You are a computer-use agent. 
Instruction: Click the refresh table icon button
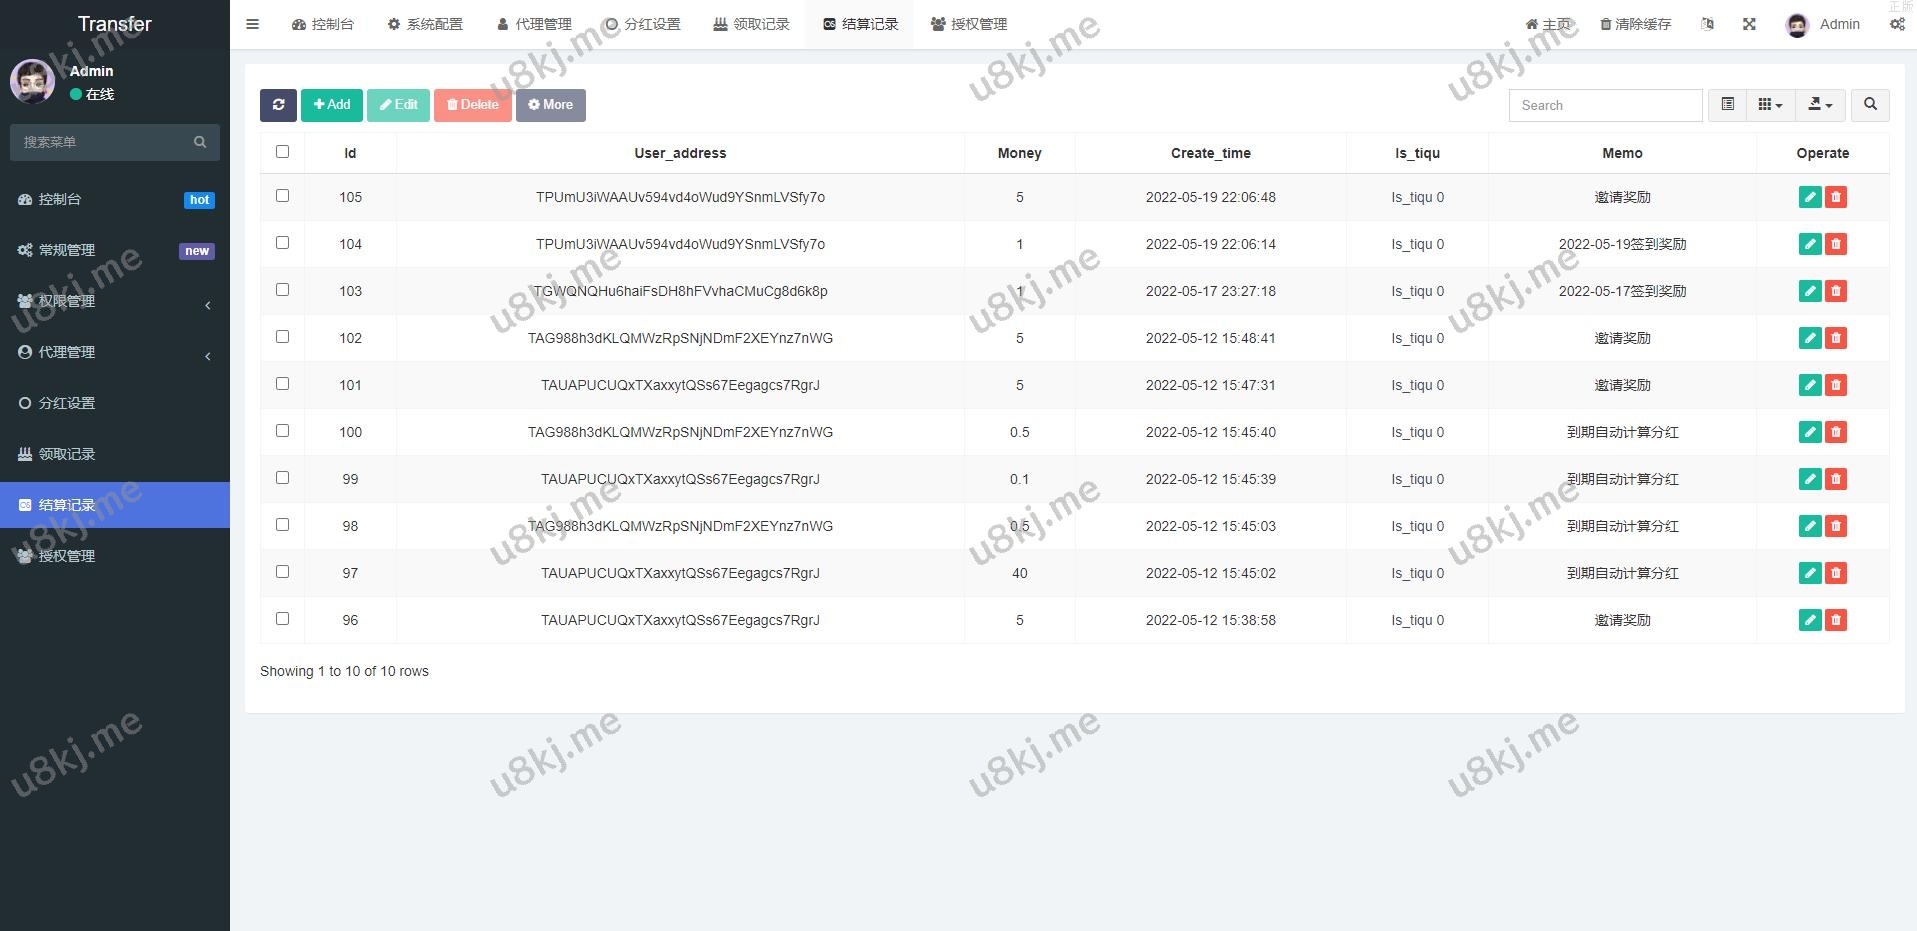(278, 105)
